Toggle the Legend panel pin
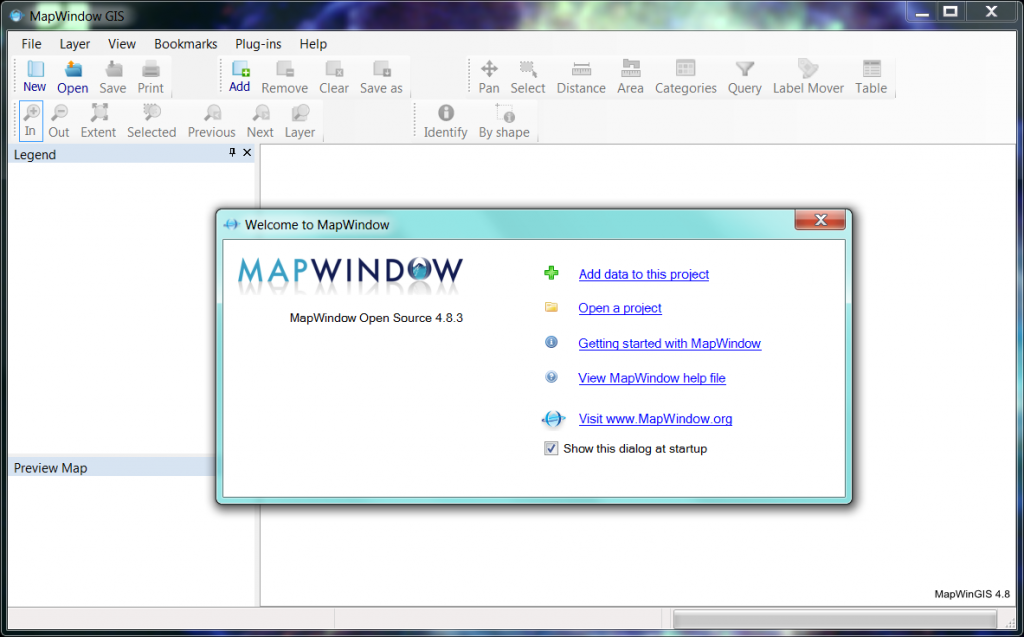The height and width of the screenshot is (637, 1024). coord(232,153)
